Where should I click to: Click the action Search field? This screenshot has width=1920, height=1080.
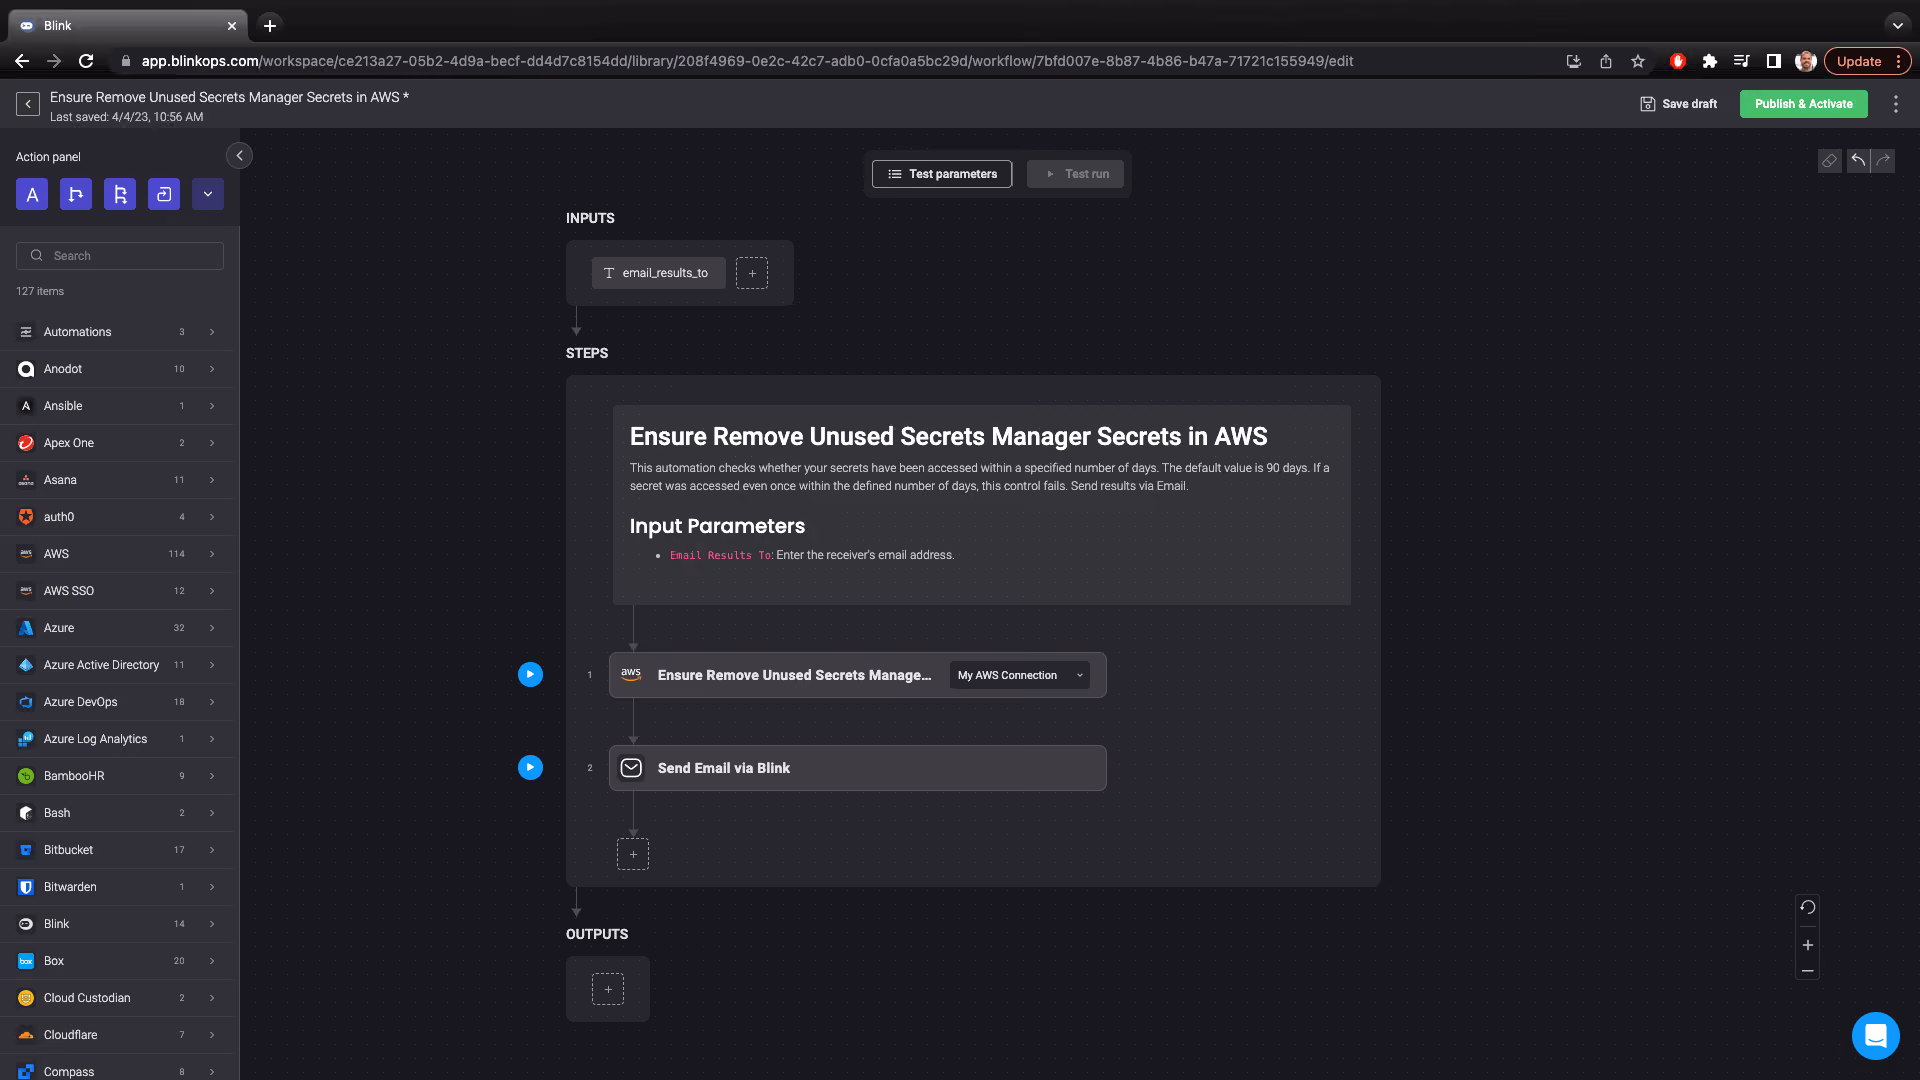pyautogui.click(x=120, y=256)
